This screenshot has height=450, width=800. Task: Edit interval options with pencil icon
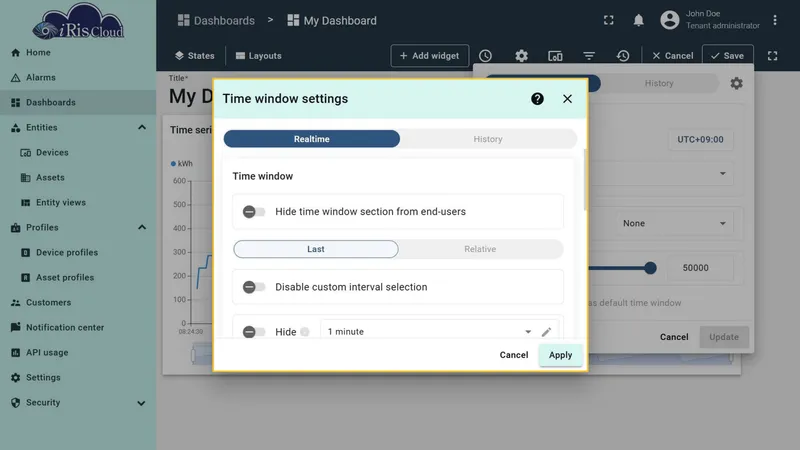[546, 332]
